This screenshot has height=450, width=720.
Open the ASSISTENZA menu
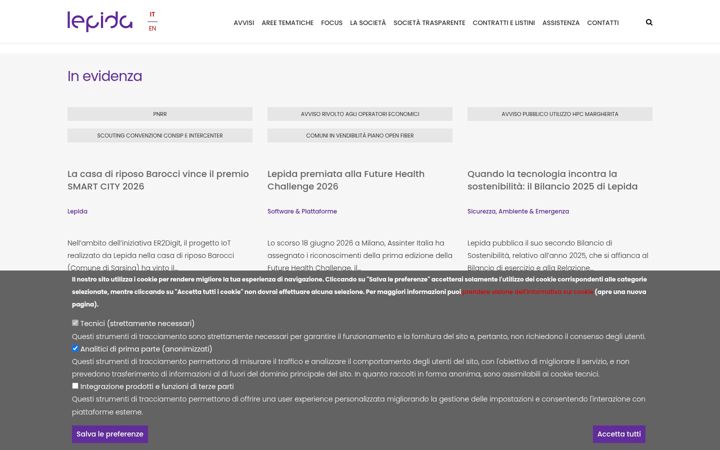561,22
